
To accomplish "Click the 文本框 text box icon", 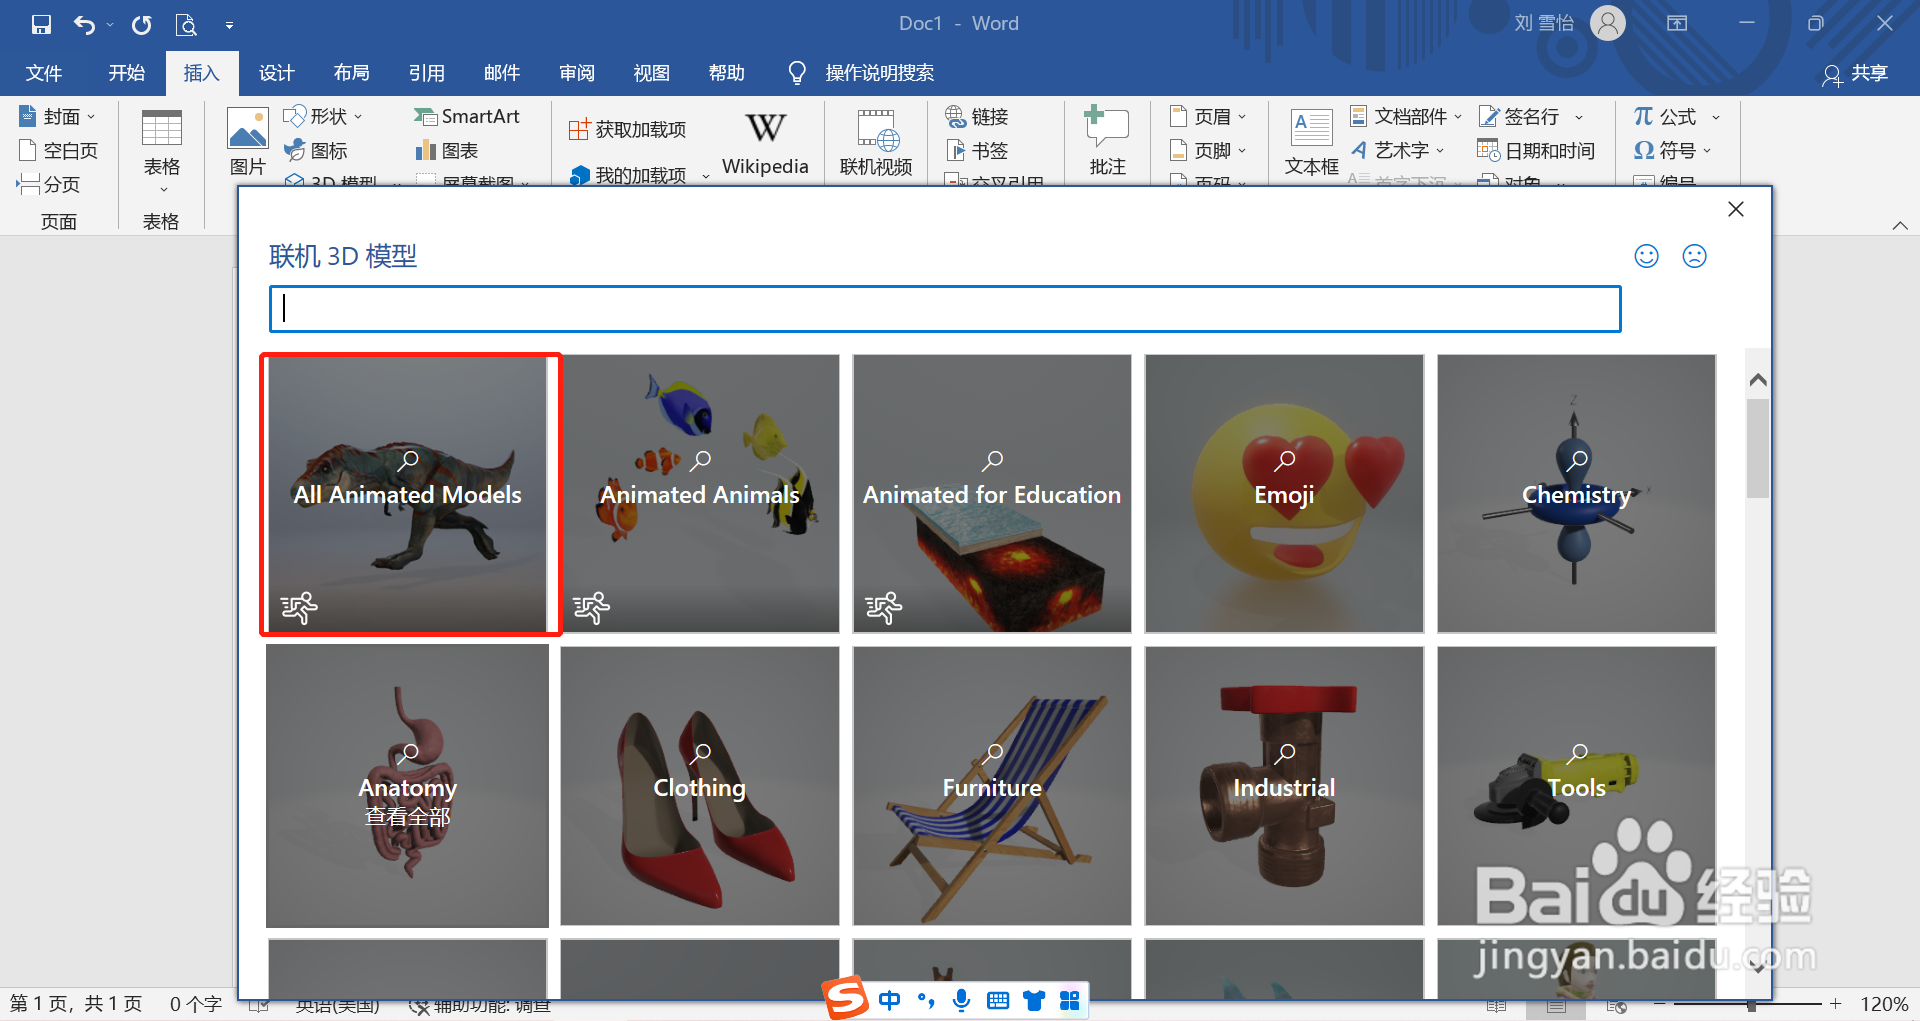I will (x=1311, y=143).
